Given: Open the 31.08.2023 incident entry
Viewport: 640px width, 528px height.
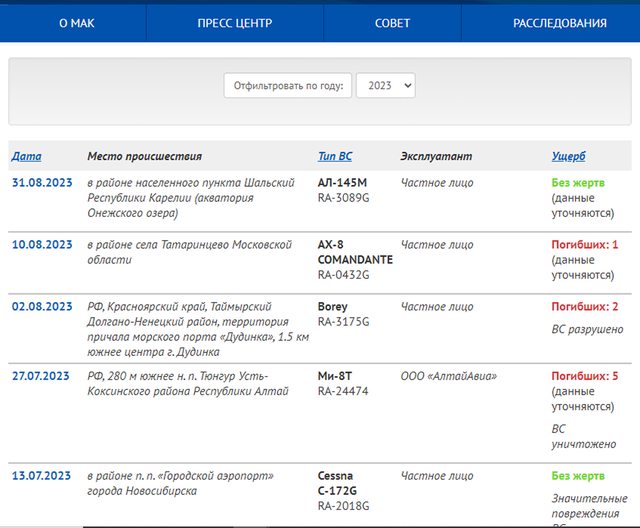Looking at the screenshot, I should pos(42,182).
